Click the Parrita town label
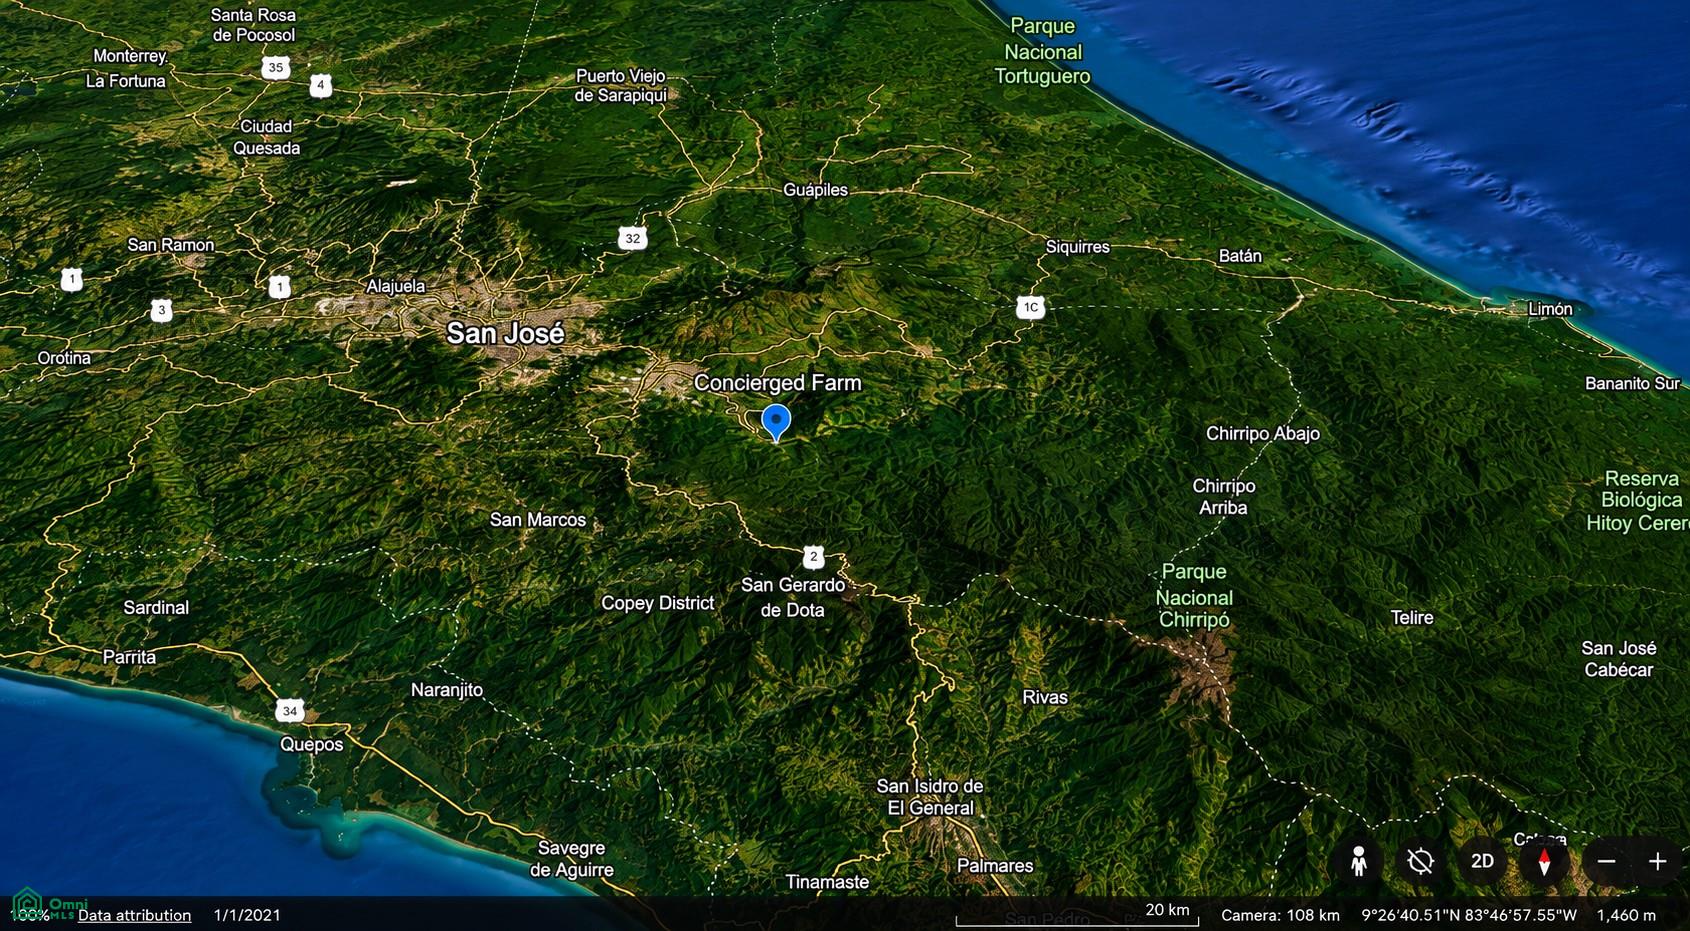The height and width of the screenshot is (931, 1690). click(129, 657)
